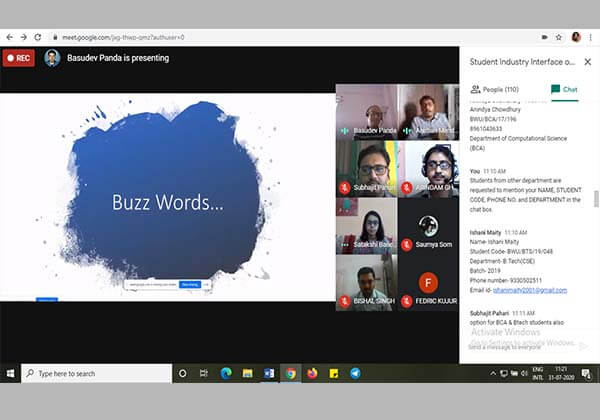Click the browser back arrow
Screen dimensions: 600x420
[9, 37]
